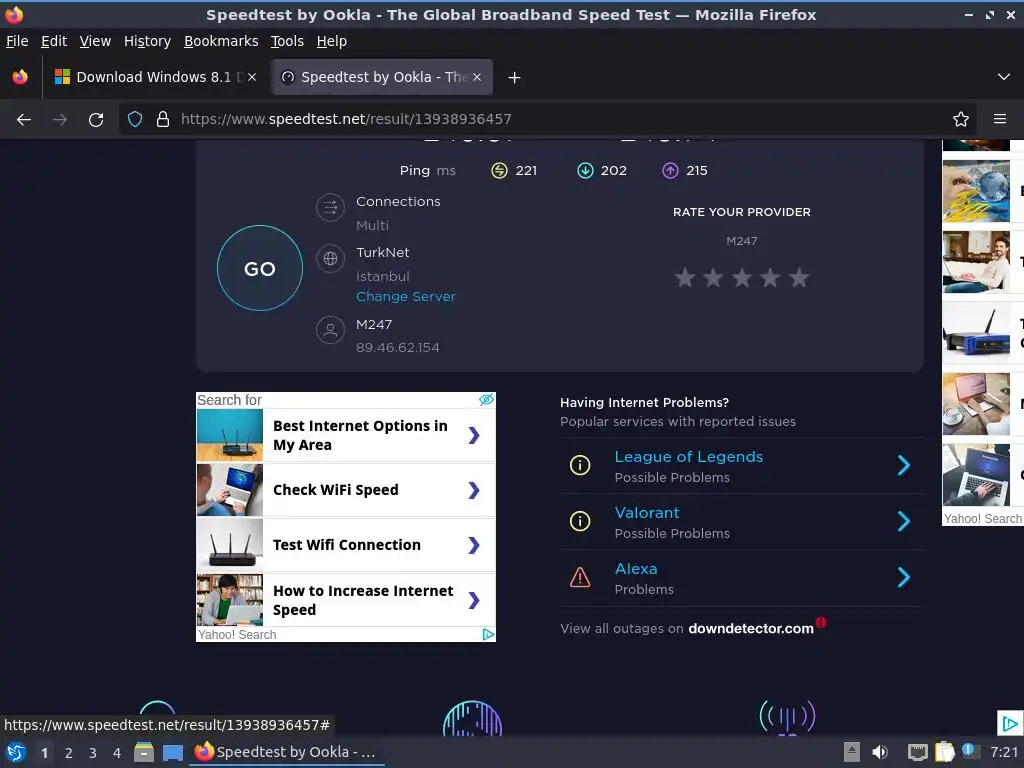Screen dimensions: 1024x768
Task: Click chevron next to Test Wifi Connection
Action: [x=474, y=545]
